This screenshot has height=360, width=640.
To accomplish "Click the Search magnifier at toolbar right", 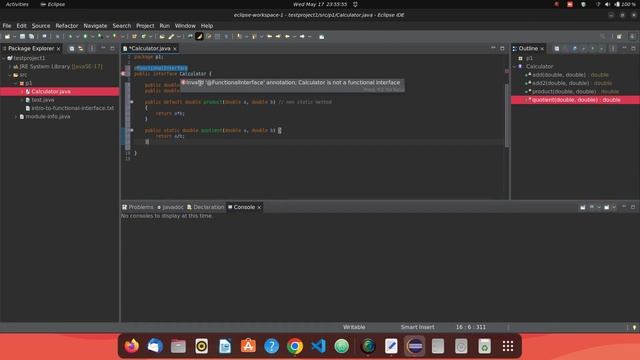I will point(602,37).
